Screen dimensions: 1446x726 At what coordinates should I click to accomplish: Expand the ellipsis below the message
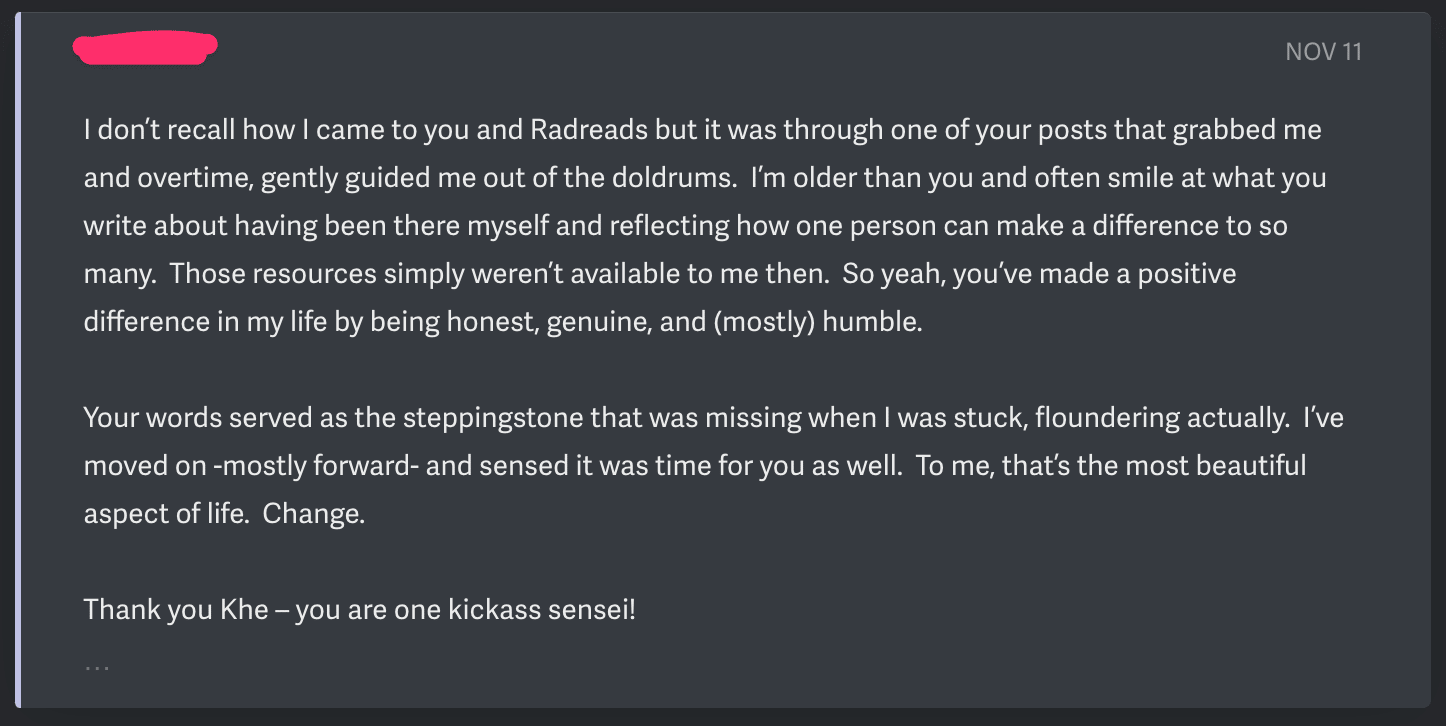point(97,664)
